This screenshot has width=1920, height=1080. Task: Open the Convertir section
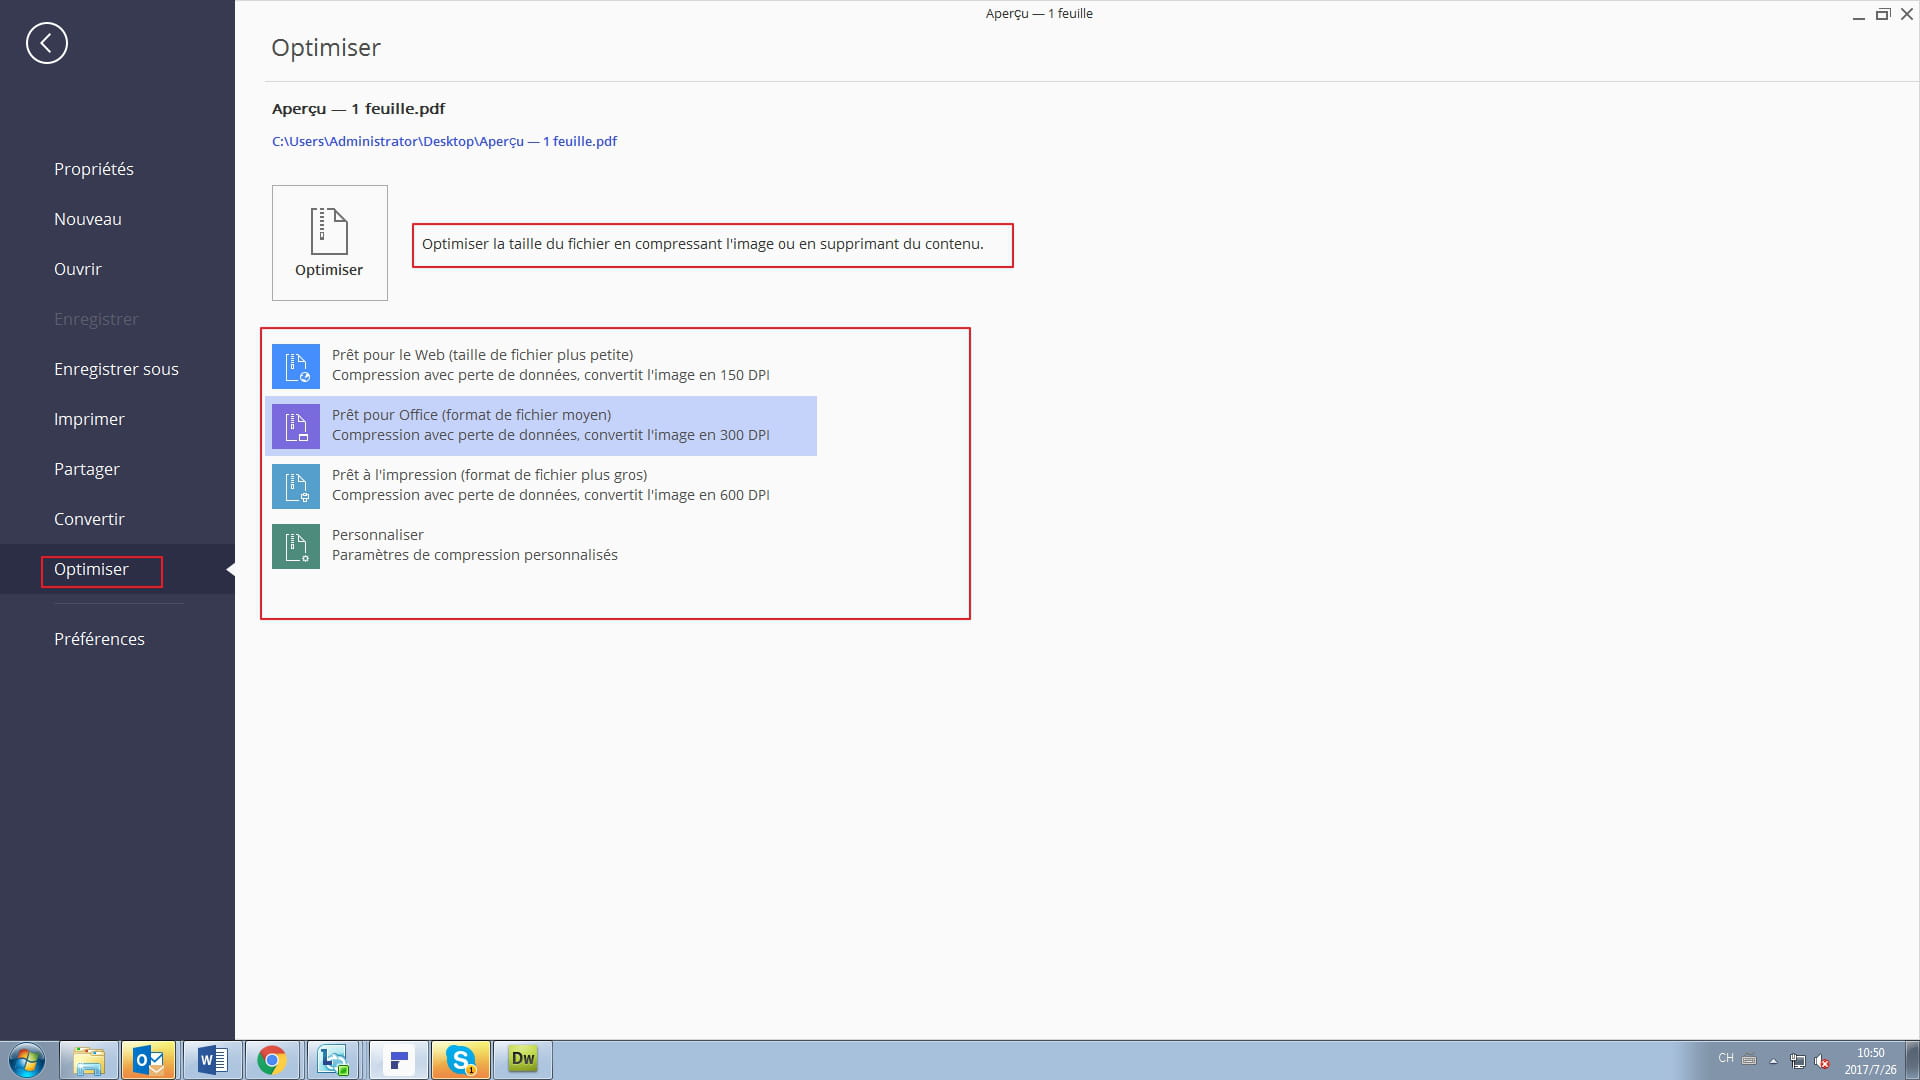coord(89,519)
